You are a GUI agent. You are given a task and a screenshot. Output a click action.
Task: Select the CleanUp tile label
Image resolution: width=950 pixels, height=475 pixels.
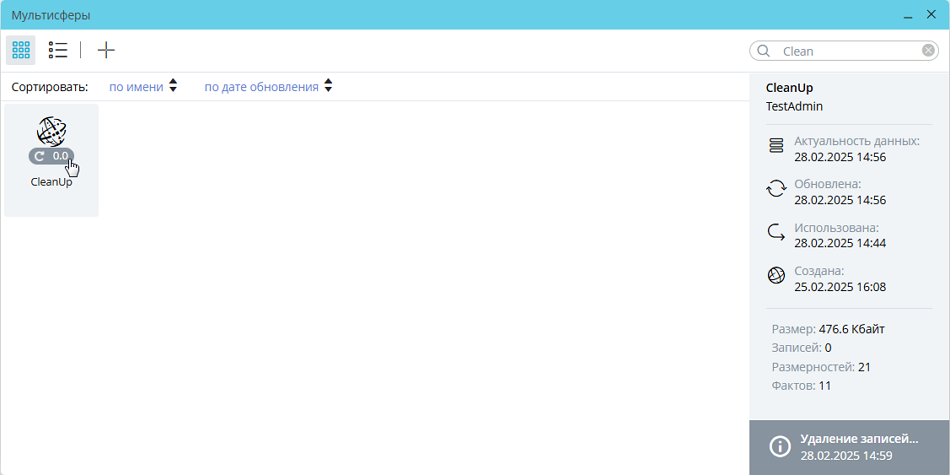(51, 182)
